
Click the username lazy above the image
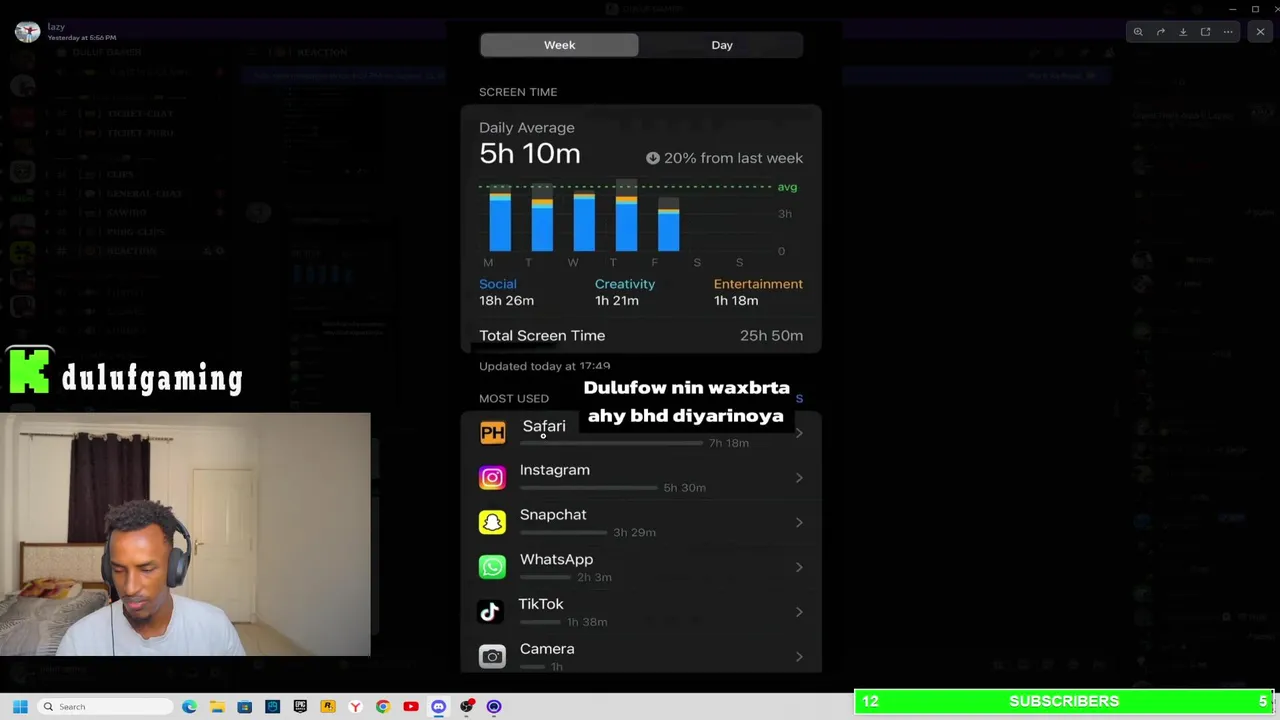[x=56, y=27]
